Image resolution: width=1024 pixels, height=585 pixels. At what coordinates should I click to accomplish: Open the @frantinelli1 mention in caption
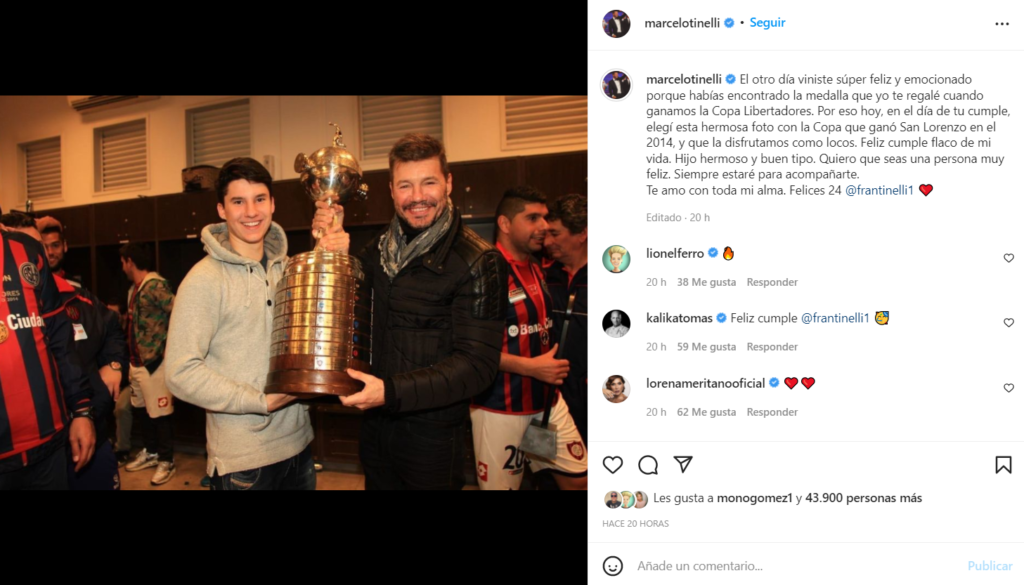879,190
